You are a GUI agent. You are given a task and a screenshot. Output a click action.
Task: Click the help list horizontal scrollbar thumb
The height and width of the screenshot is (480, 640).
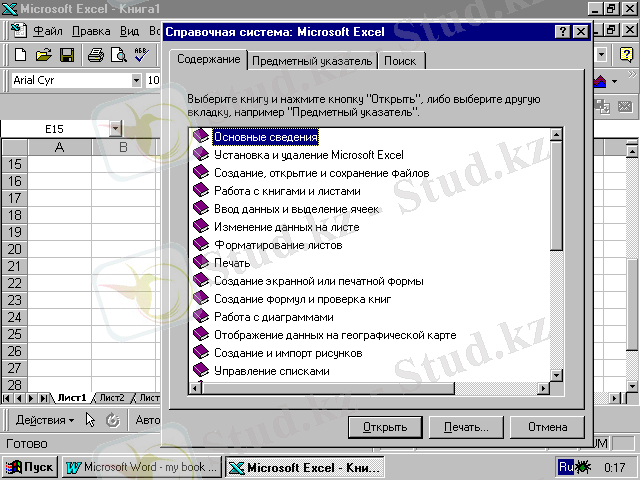click(328, 388)
